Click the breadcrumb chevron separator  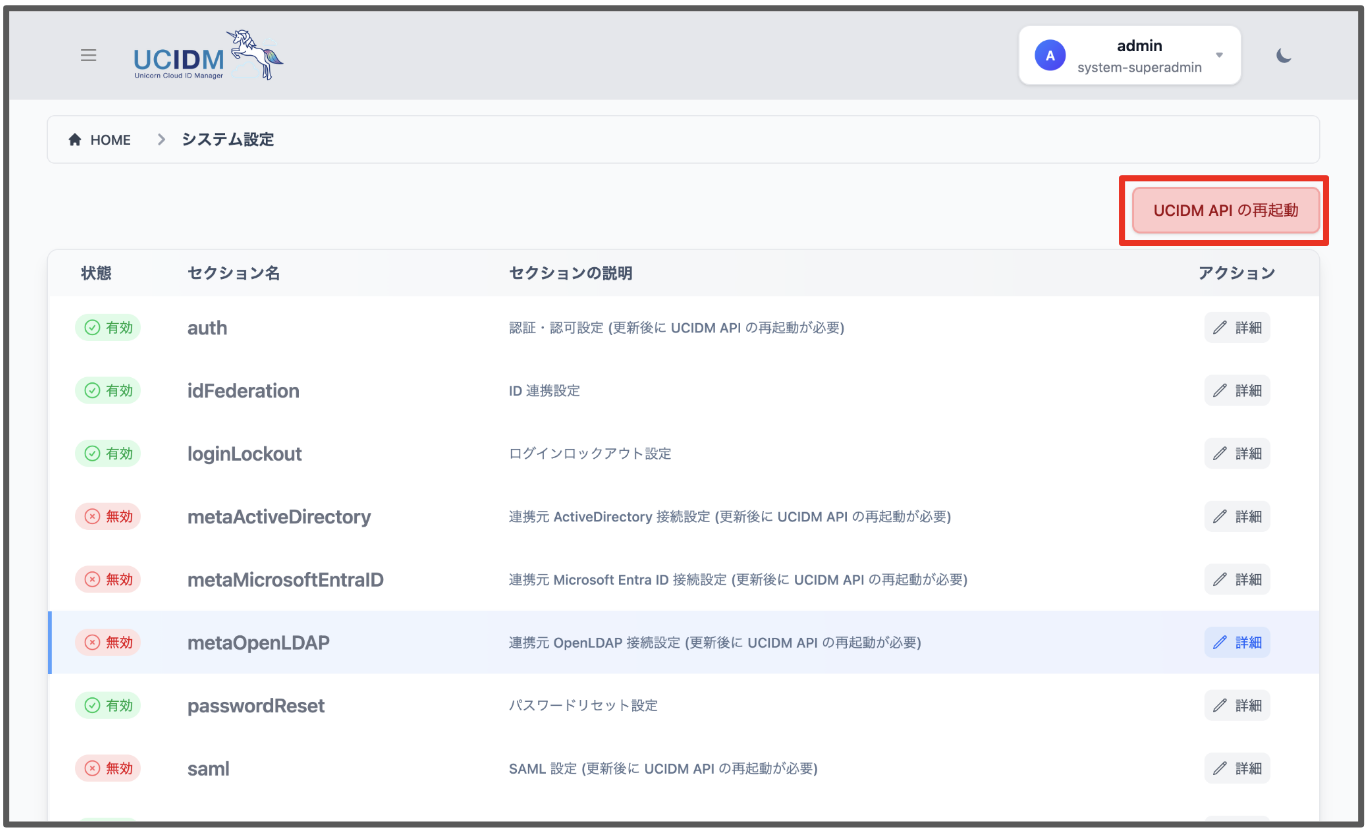tap(161, 140)
